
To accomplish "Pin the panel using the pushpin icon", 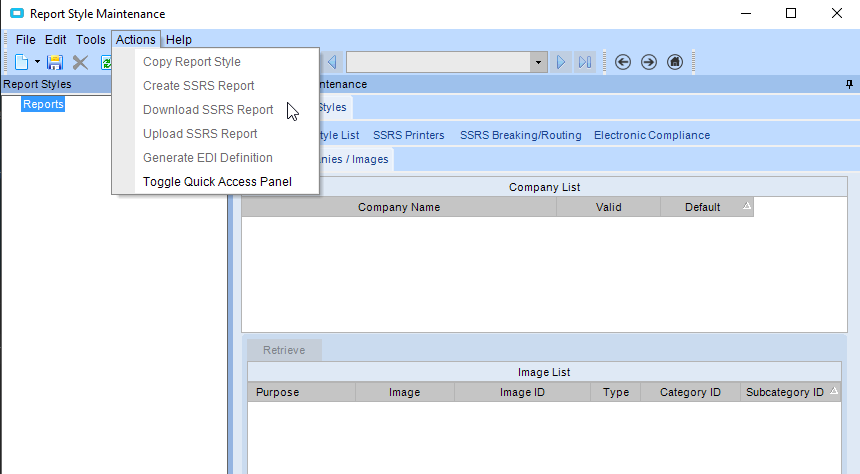I will coord(849,85).
